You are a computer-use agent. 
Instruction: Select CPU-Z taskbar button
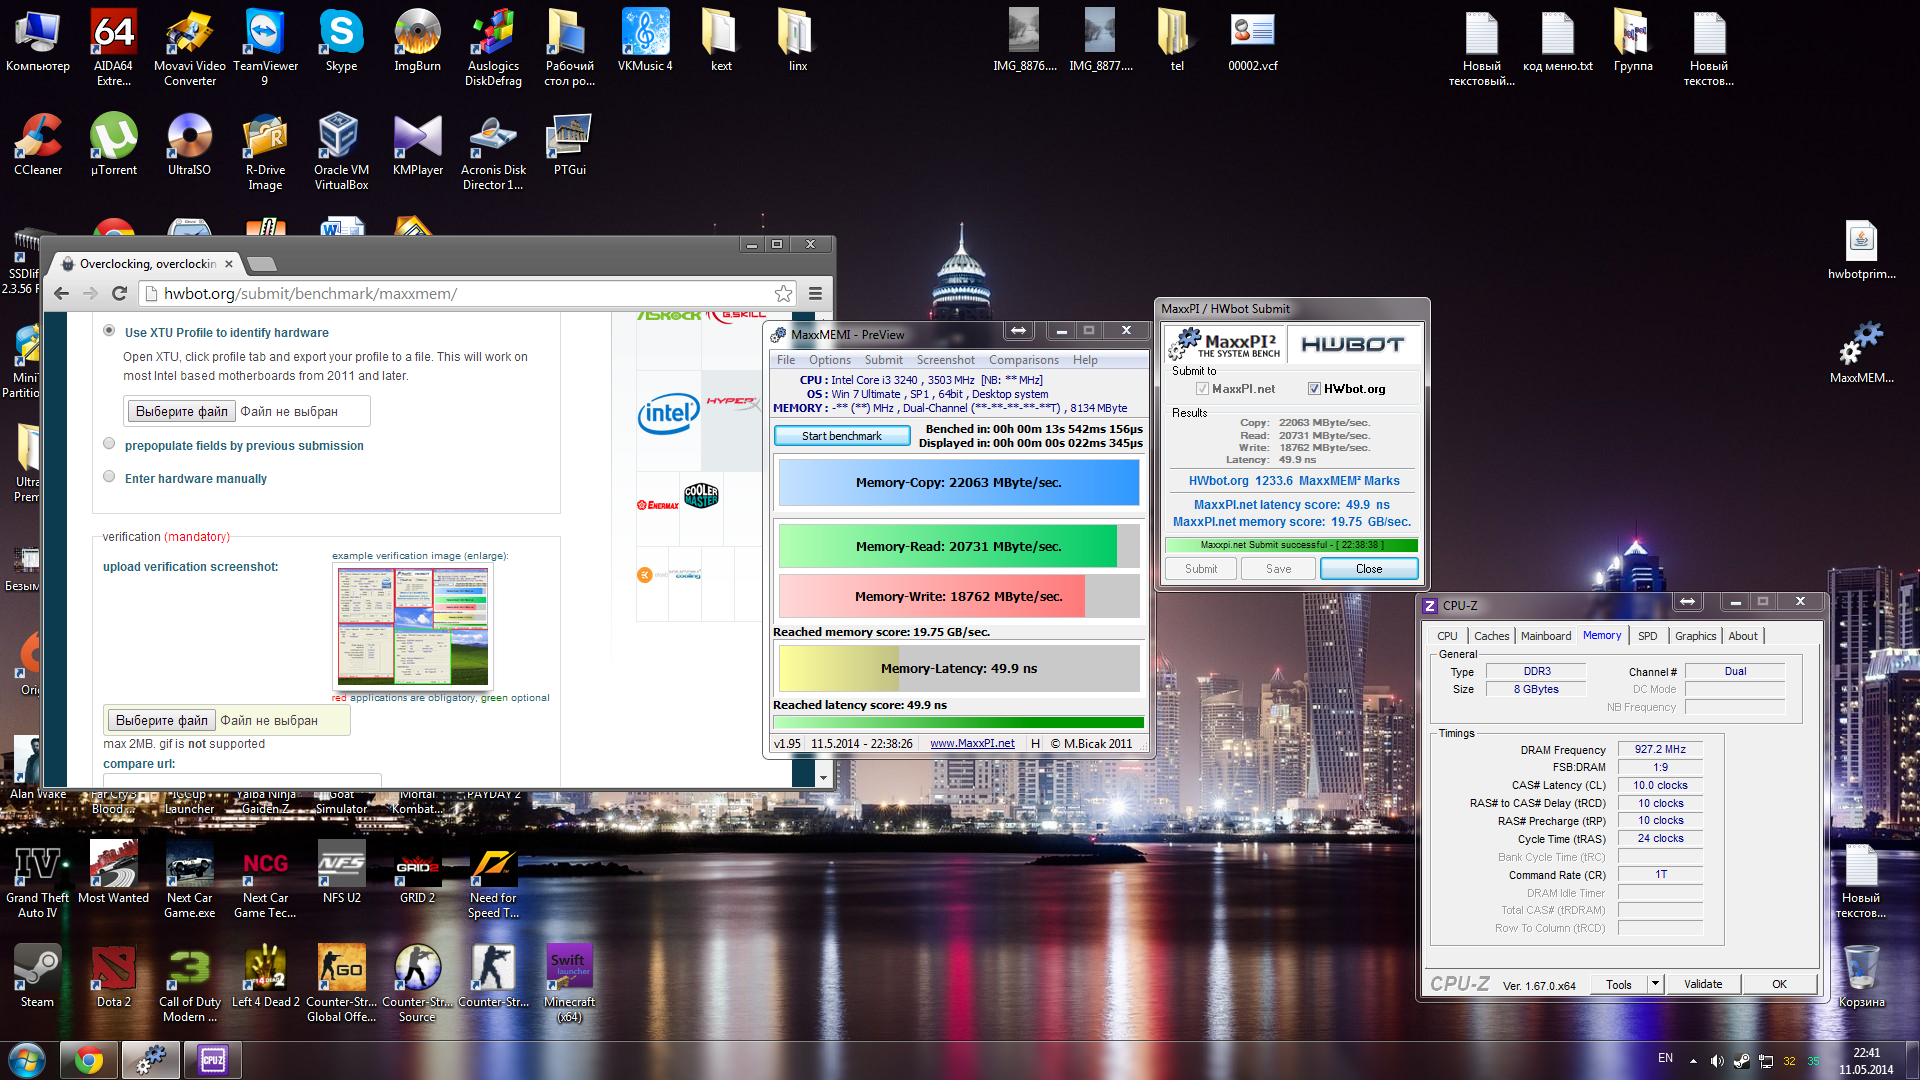pos(212,1060)
